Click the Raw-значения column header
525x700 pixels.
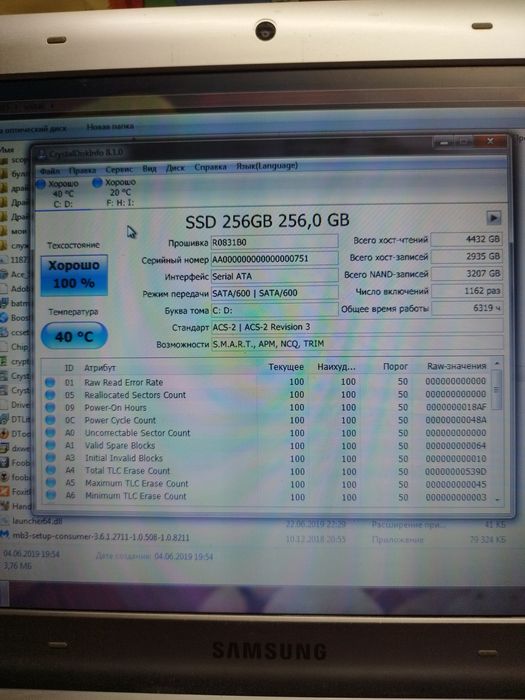(x=456, y=366)
